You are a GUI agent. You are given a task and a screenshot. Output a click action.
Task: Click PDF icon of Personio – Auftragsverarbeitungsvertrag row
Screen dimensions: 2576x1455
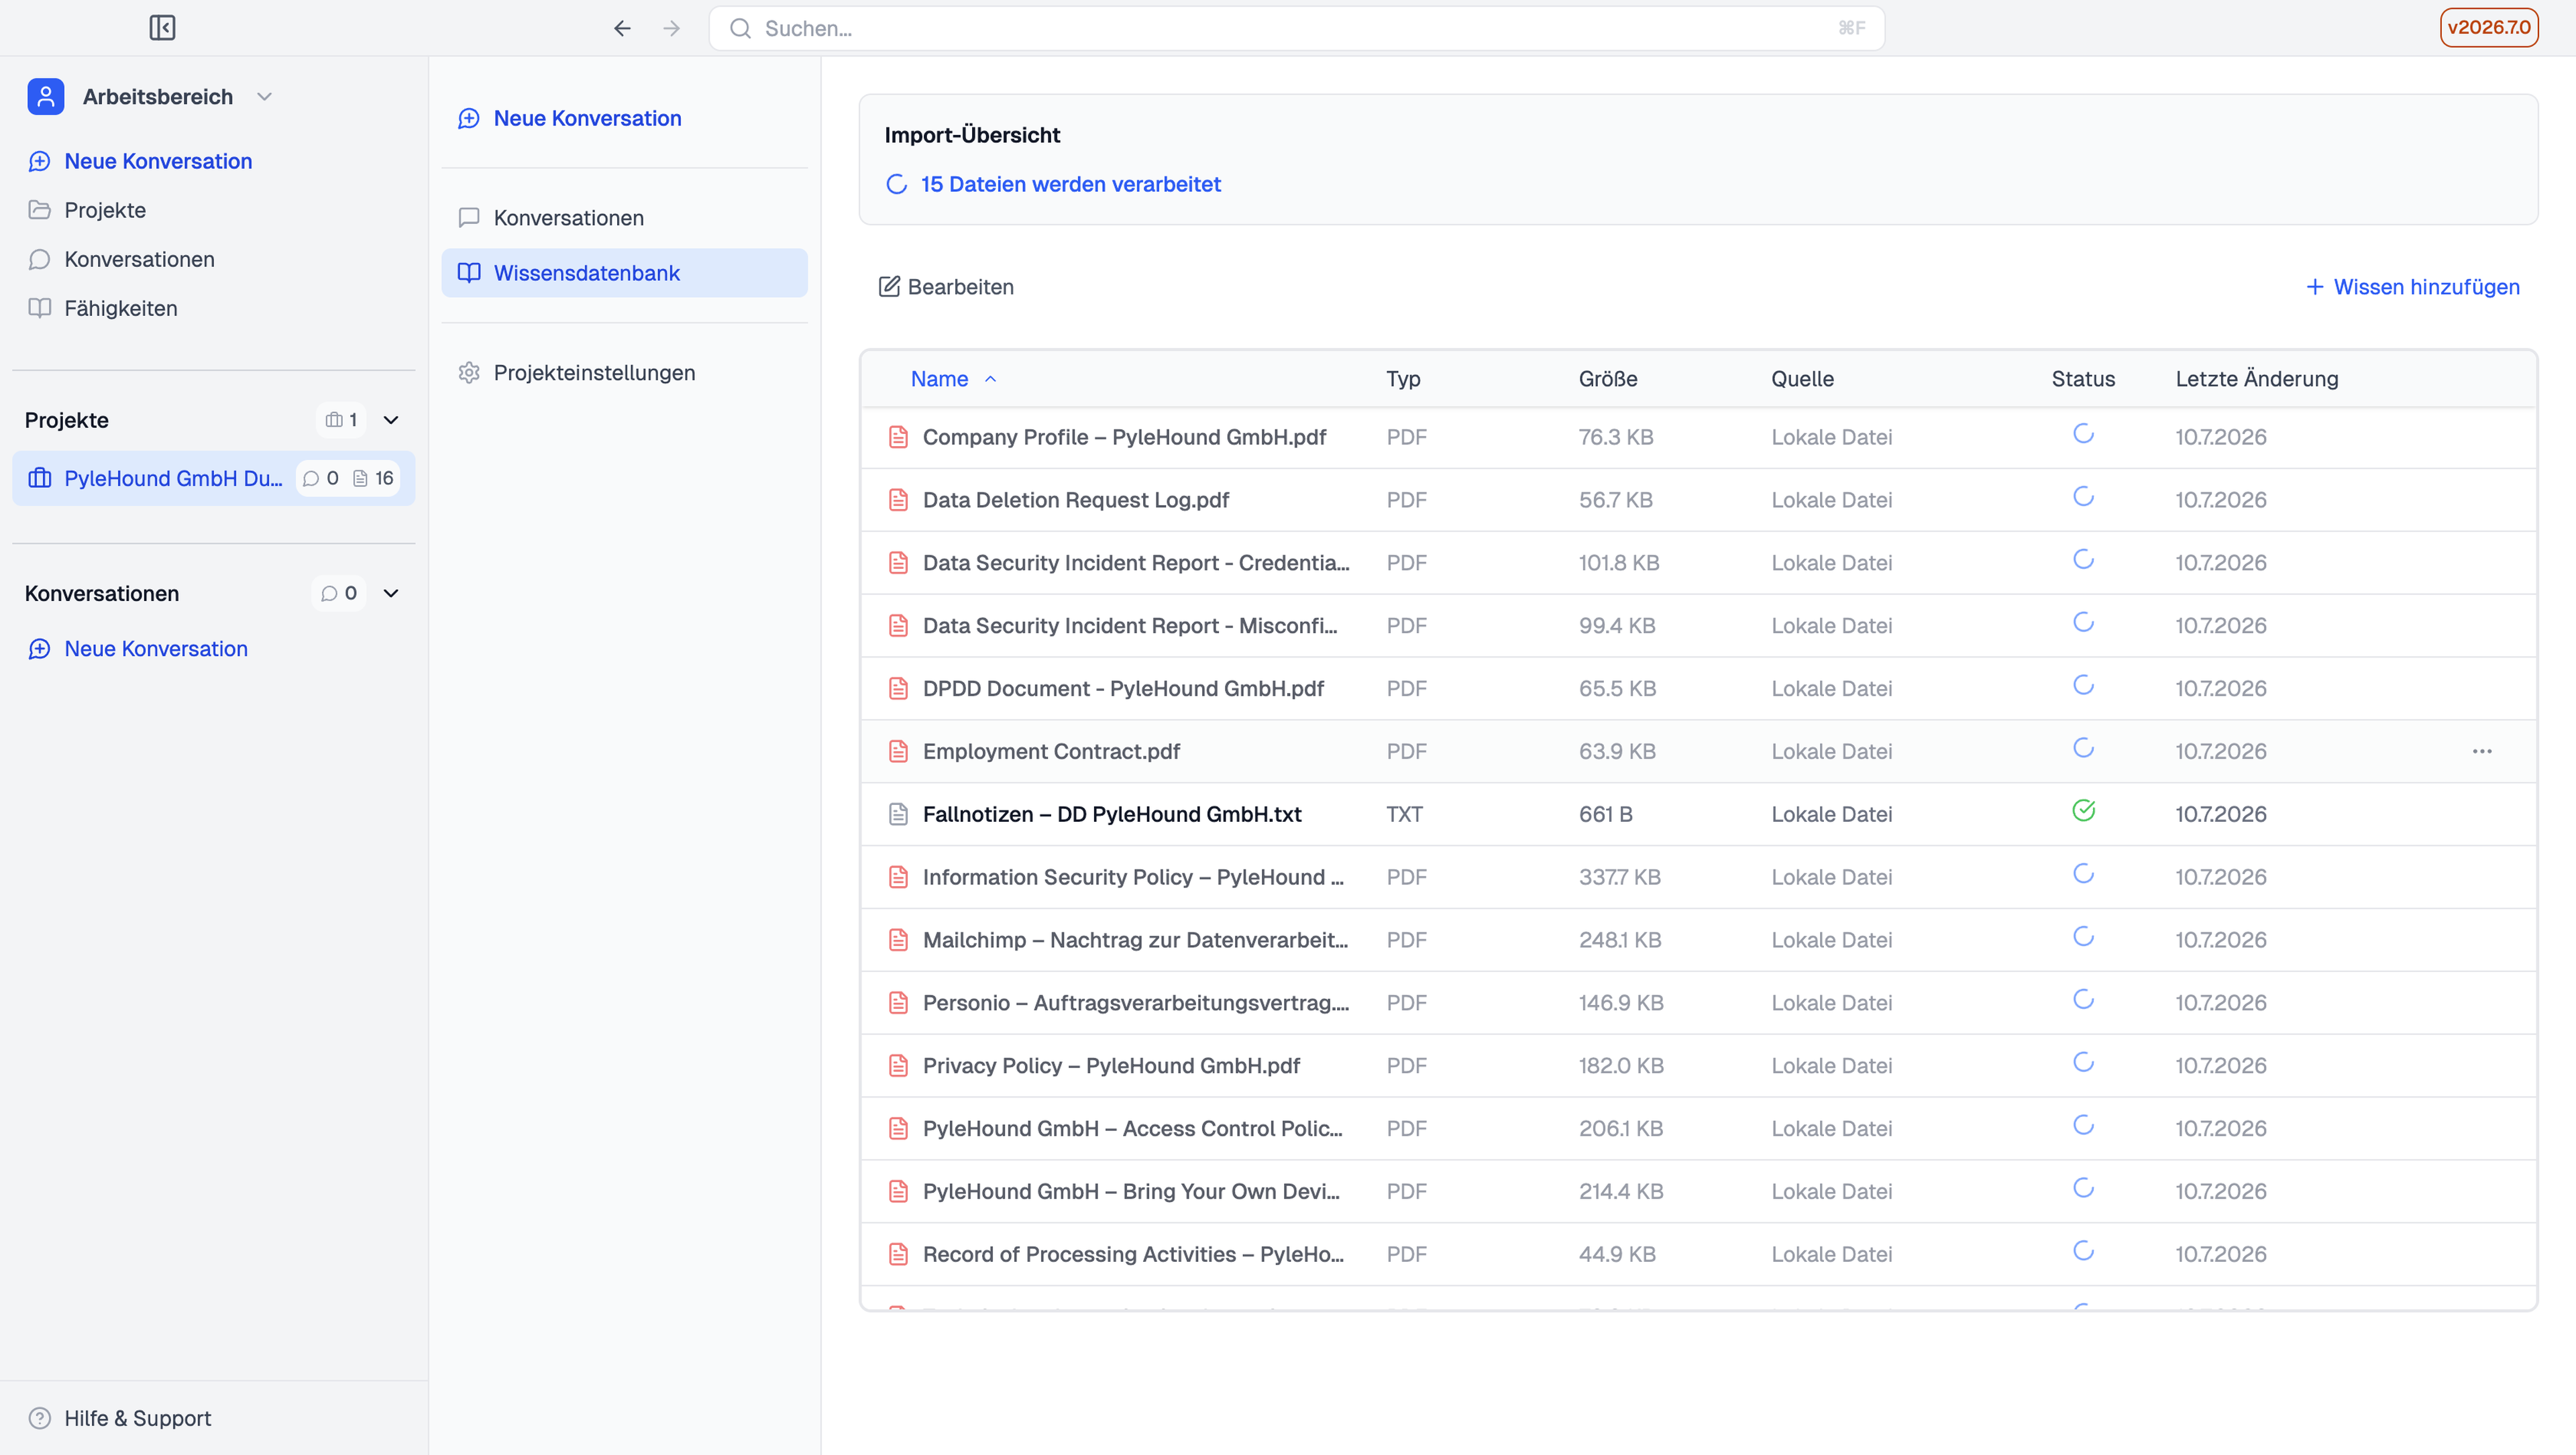click(x=898, y=1003)
